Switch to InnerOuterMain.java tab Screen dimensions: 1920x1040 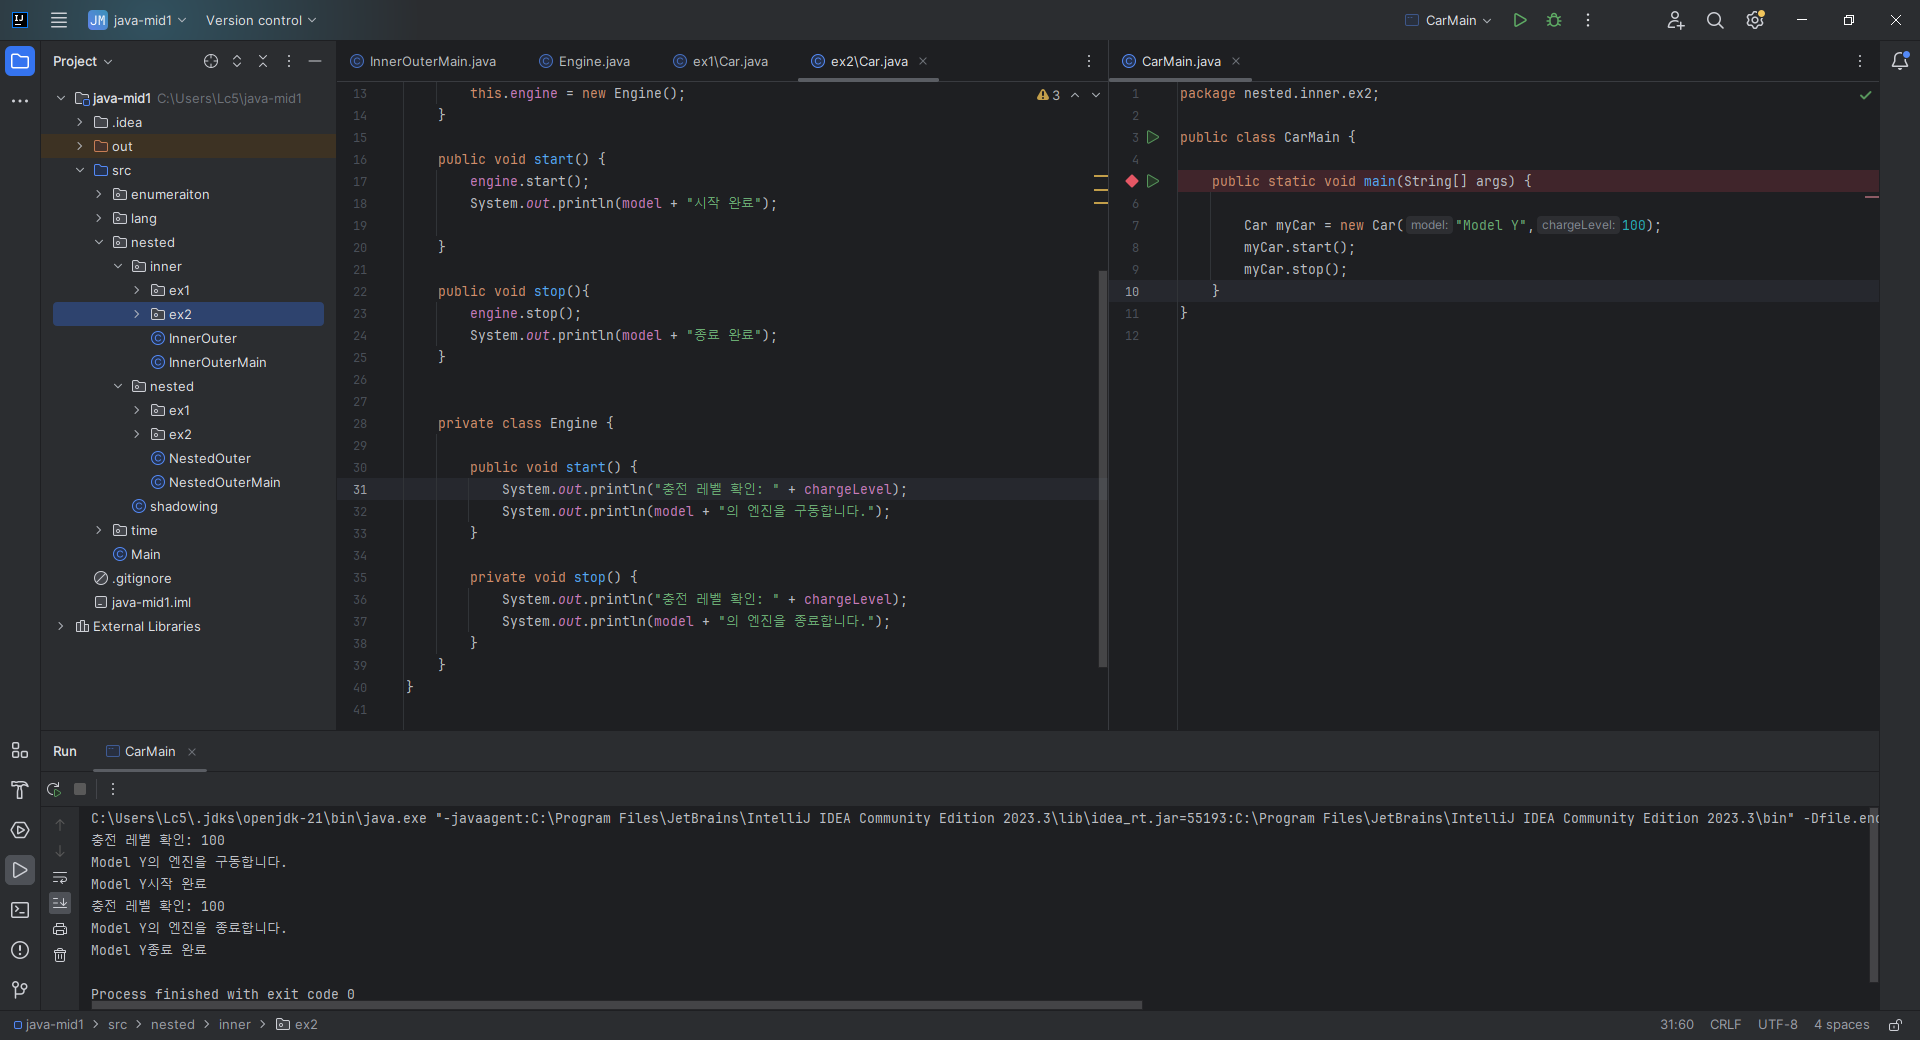coord(423,61)
